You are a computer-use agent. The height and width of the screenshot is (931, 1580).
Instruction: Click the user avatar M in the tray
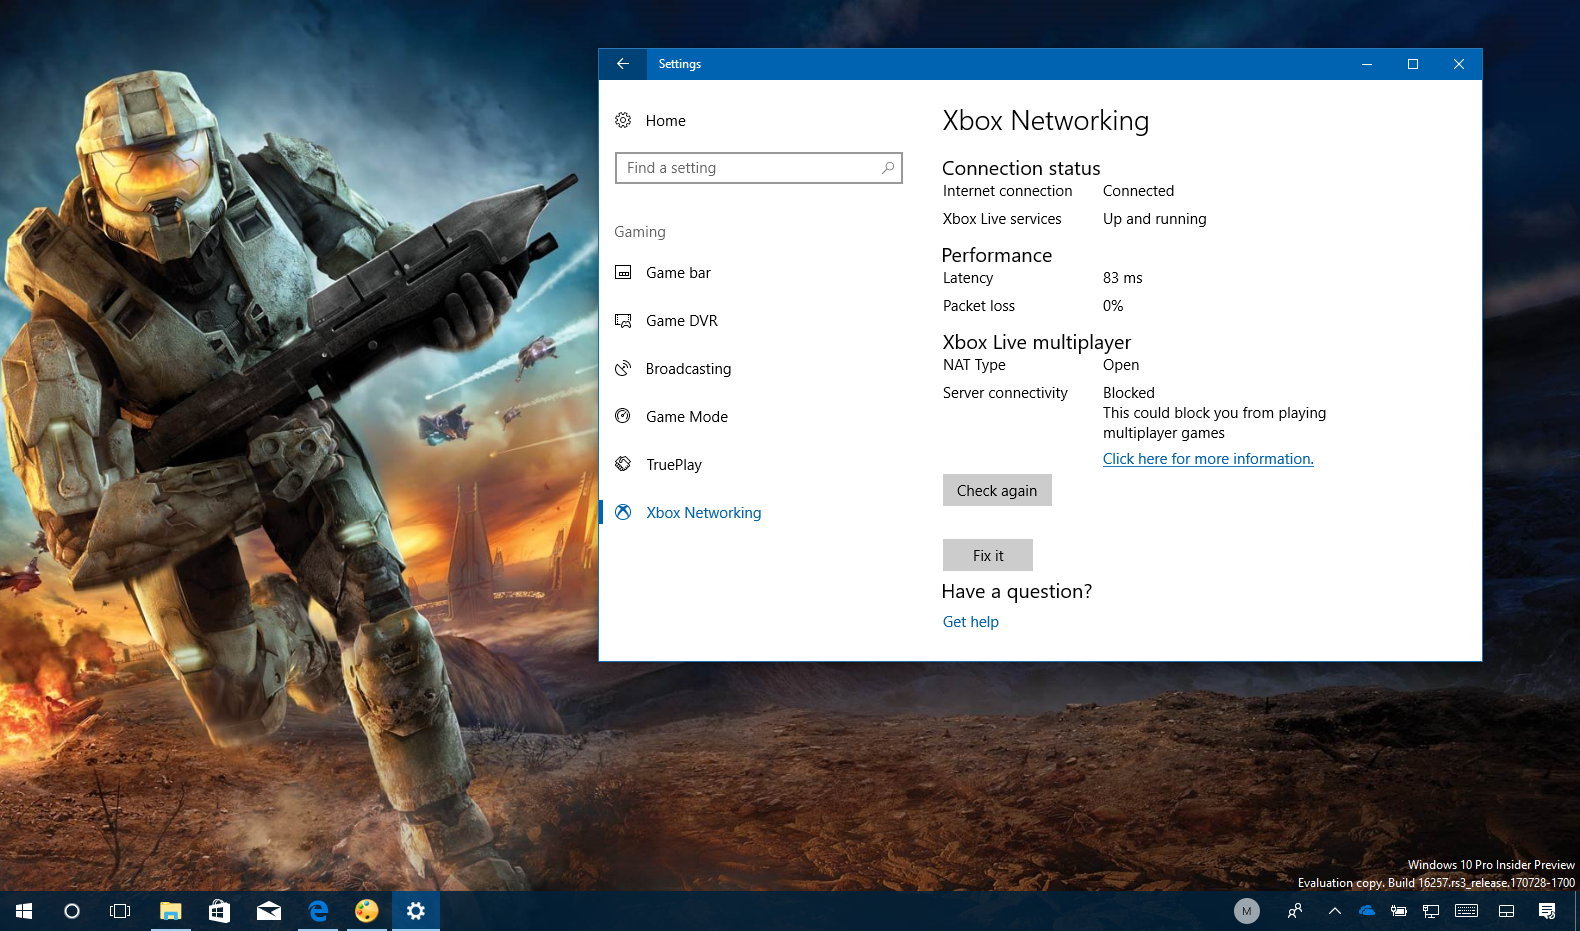click(x=1246, y=911)
